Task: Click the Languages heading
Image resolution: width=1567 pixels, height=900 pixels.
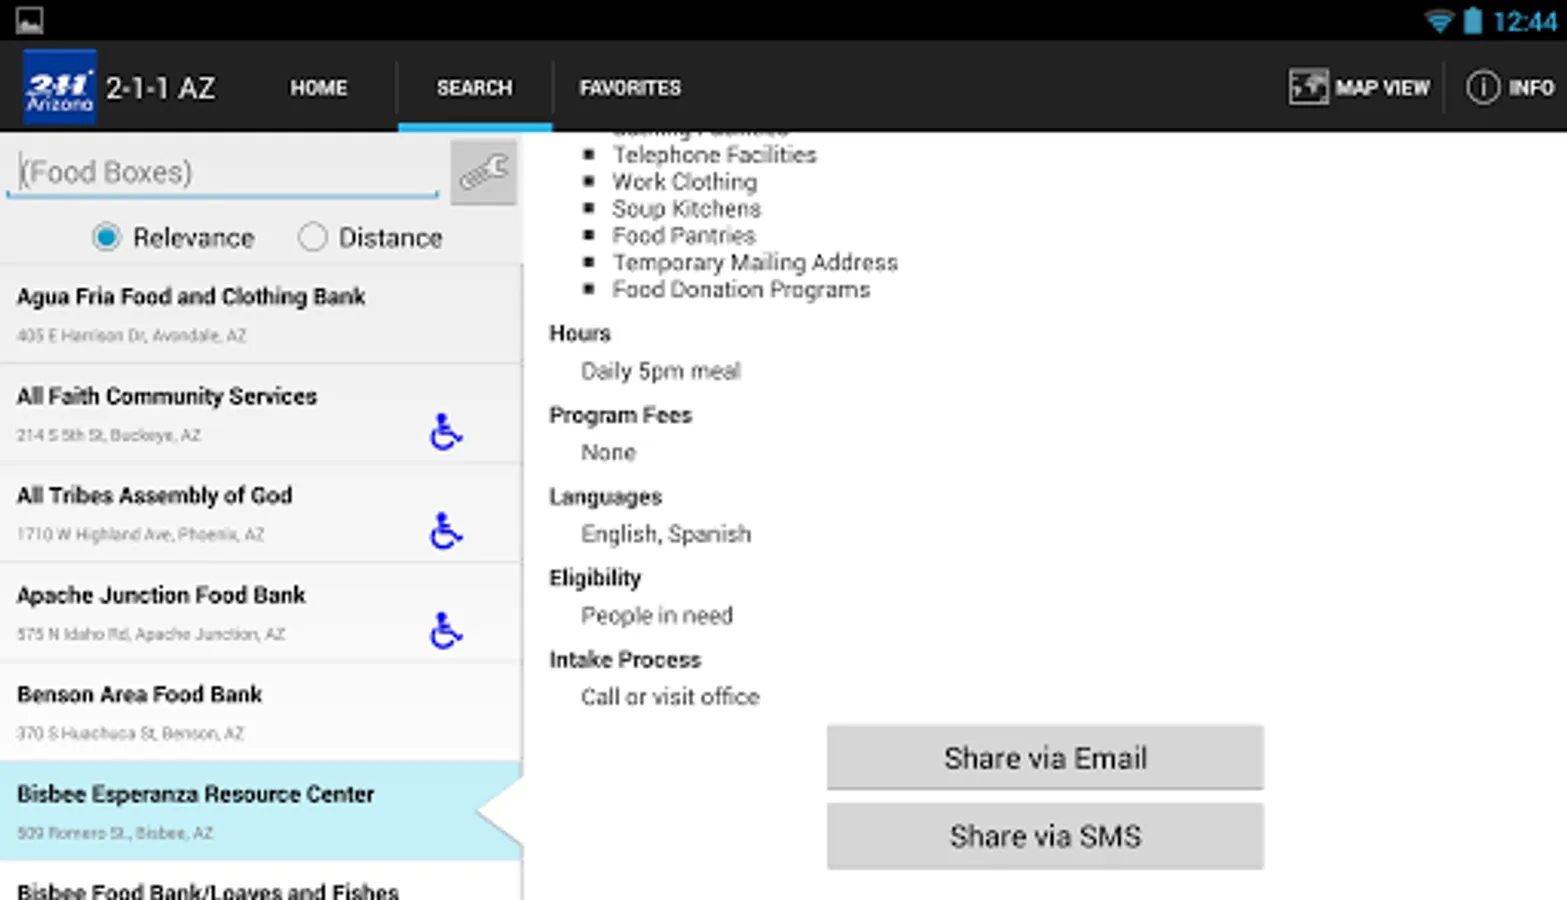Action: pyautogui.click(x=606, y=497)
